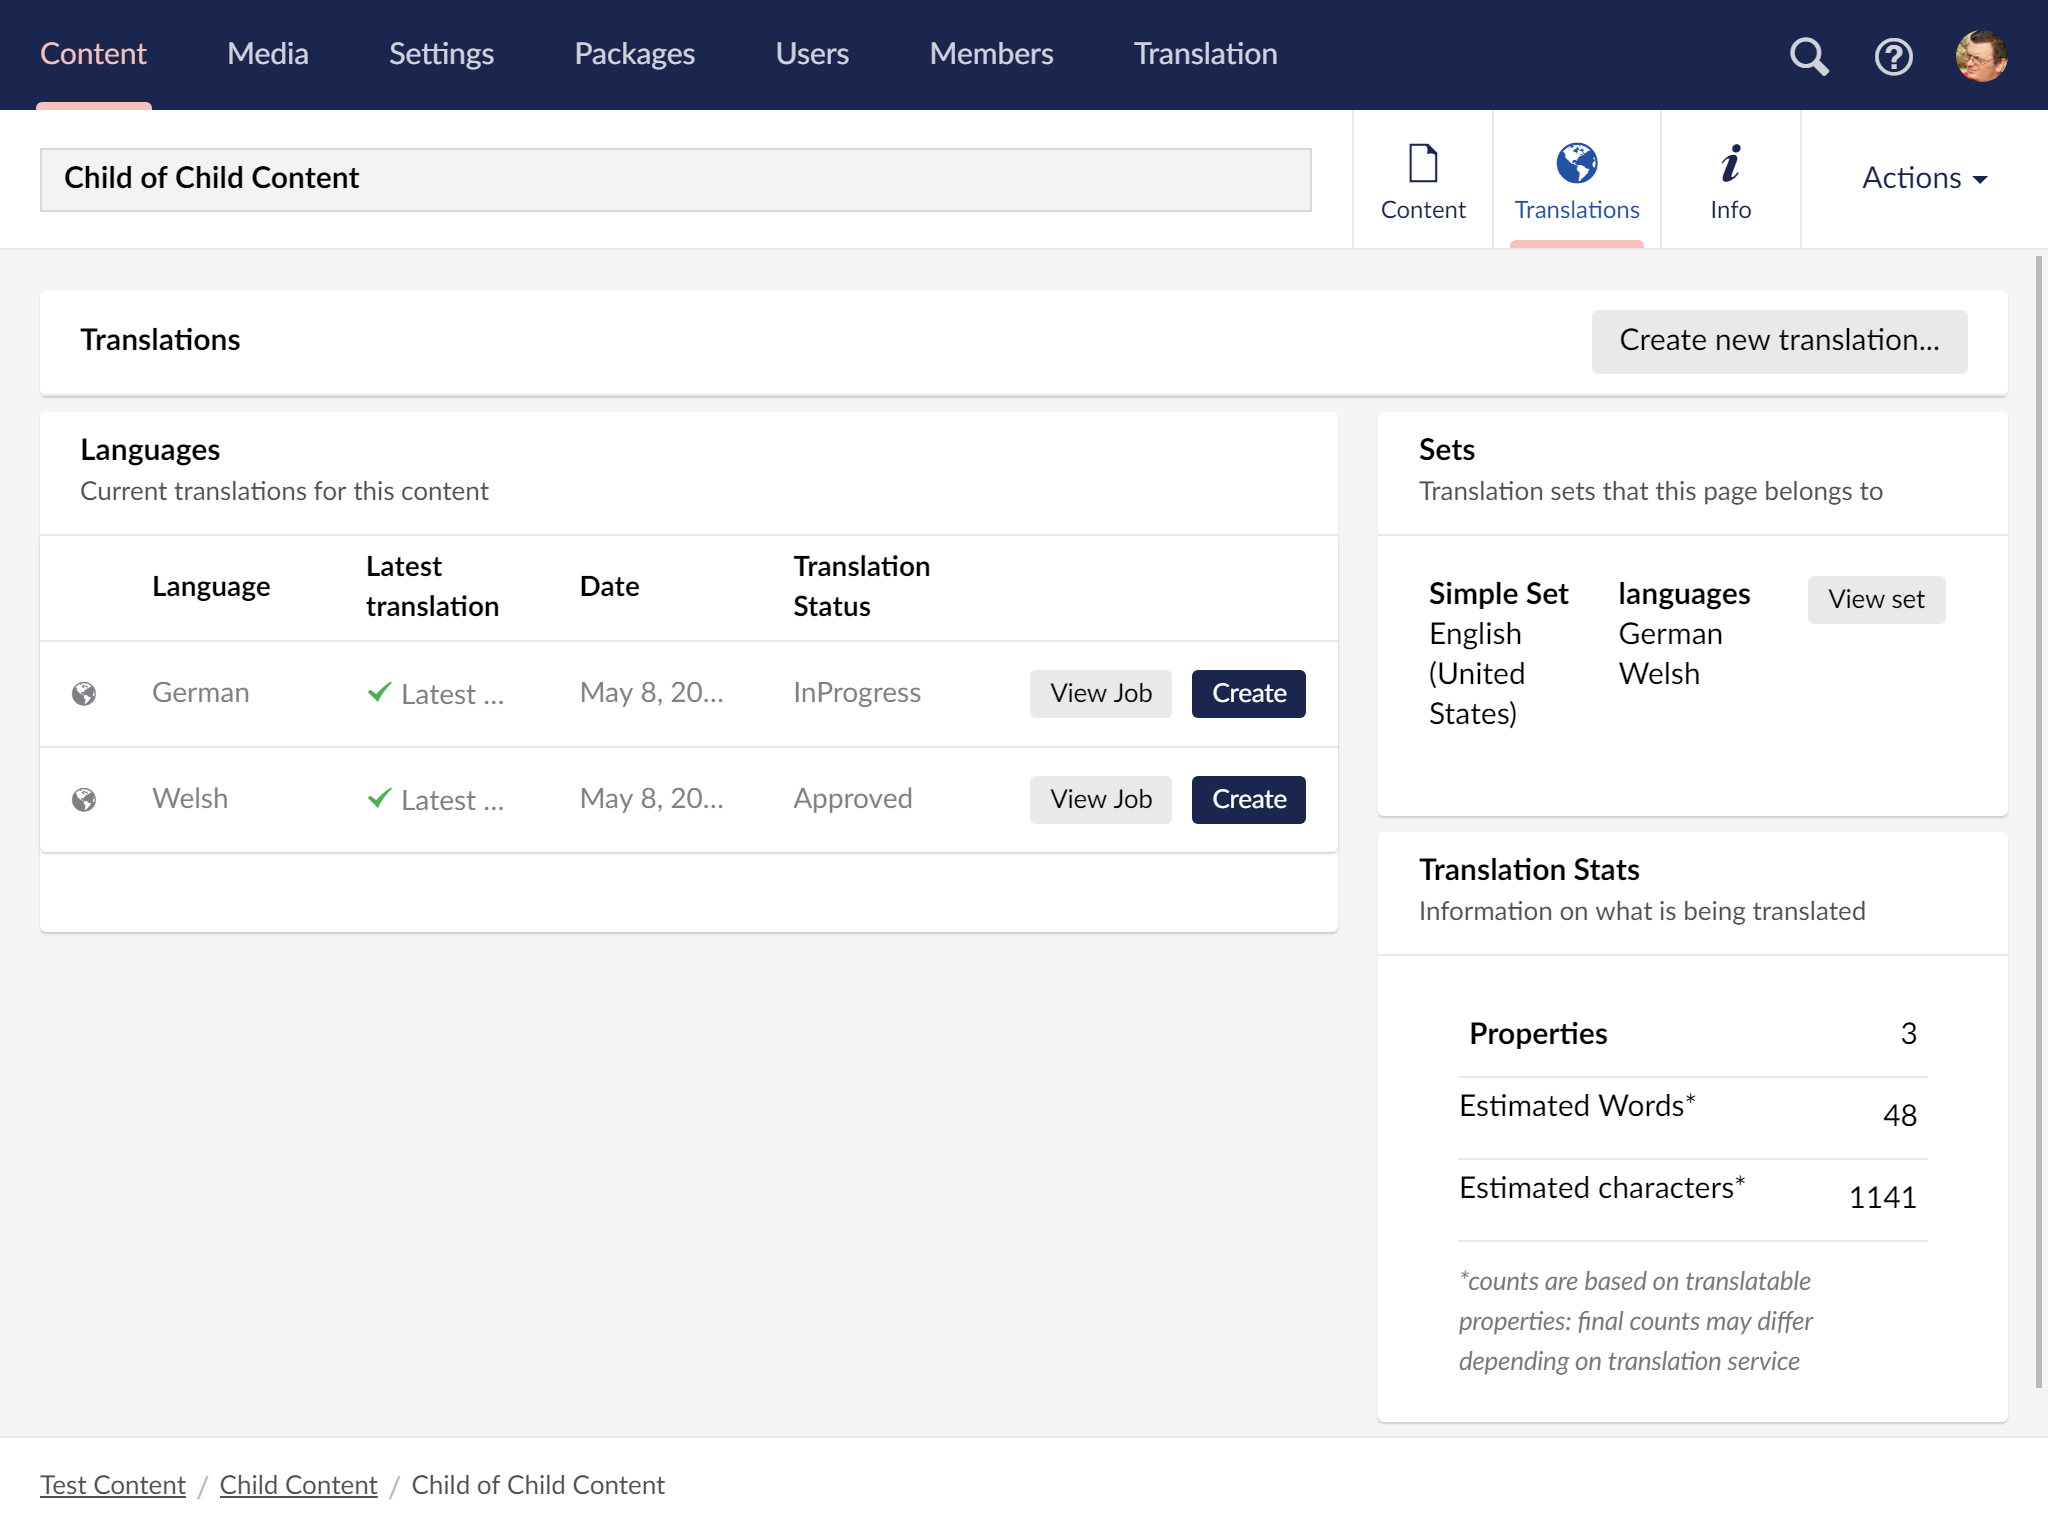The height and width of the screenshot is (1536, 2048).
Task: Open the Media section
Action: pyautogui.click(x=267, y=54)
